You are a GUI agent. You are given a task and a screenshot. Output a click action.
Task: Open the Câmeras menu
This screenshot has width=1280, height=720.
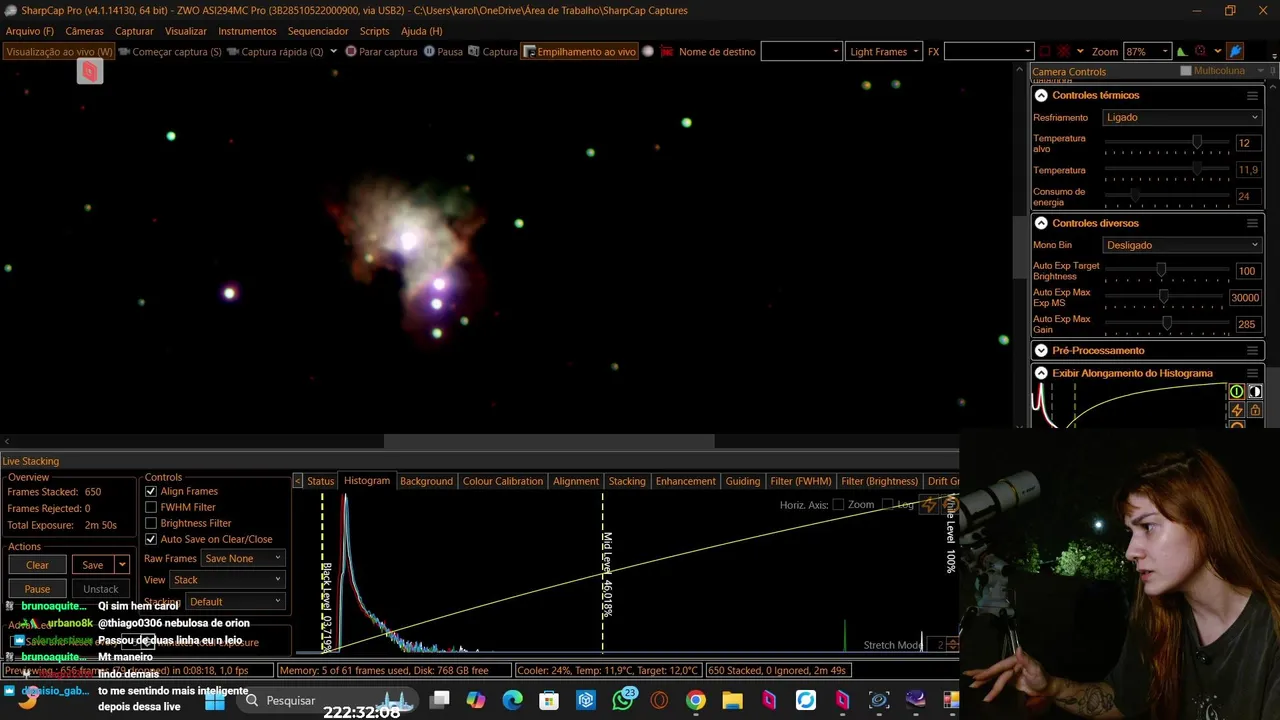(84, 31)
